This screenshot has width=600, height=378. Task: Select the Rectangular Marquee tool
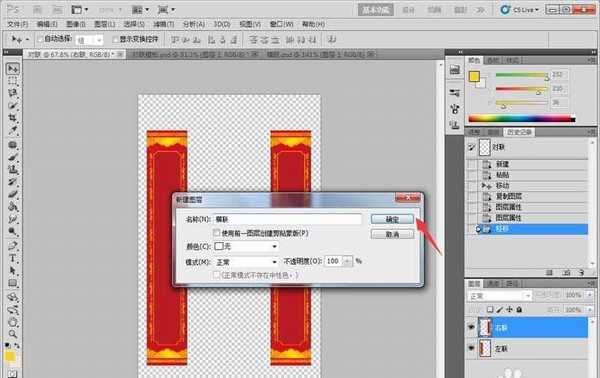(13, 81)
